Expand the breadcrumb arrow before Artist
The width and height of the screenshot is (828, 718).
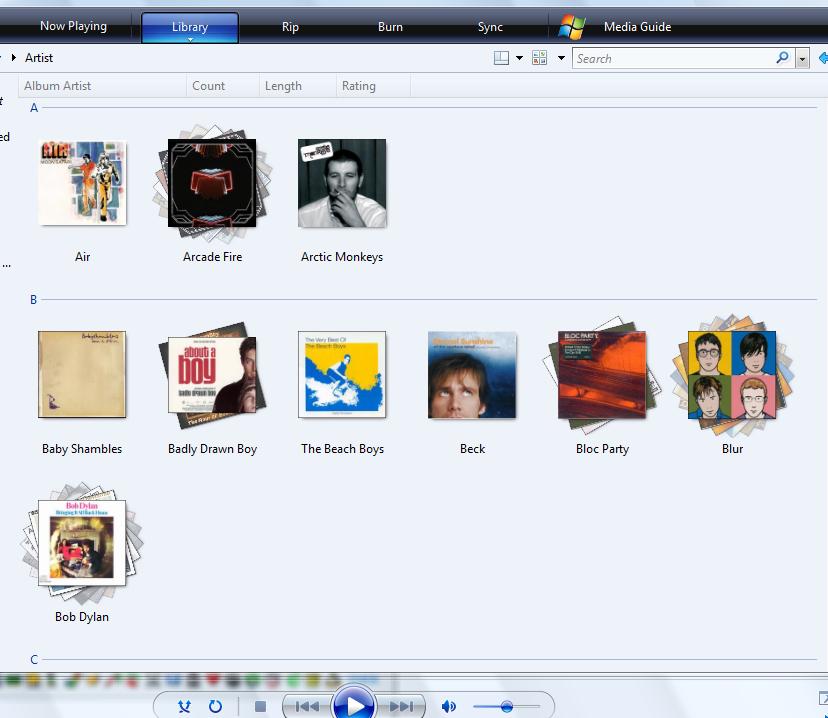[x=14, y=57]
